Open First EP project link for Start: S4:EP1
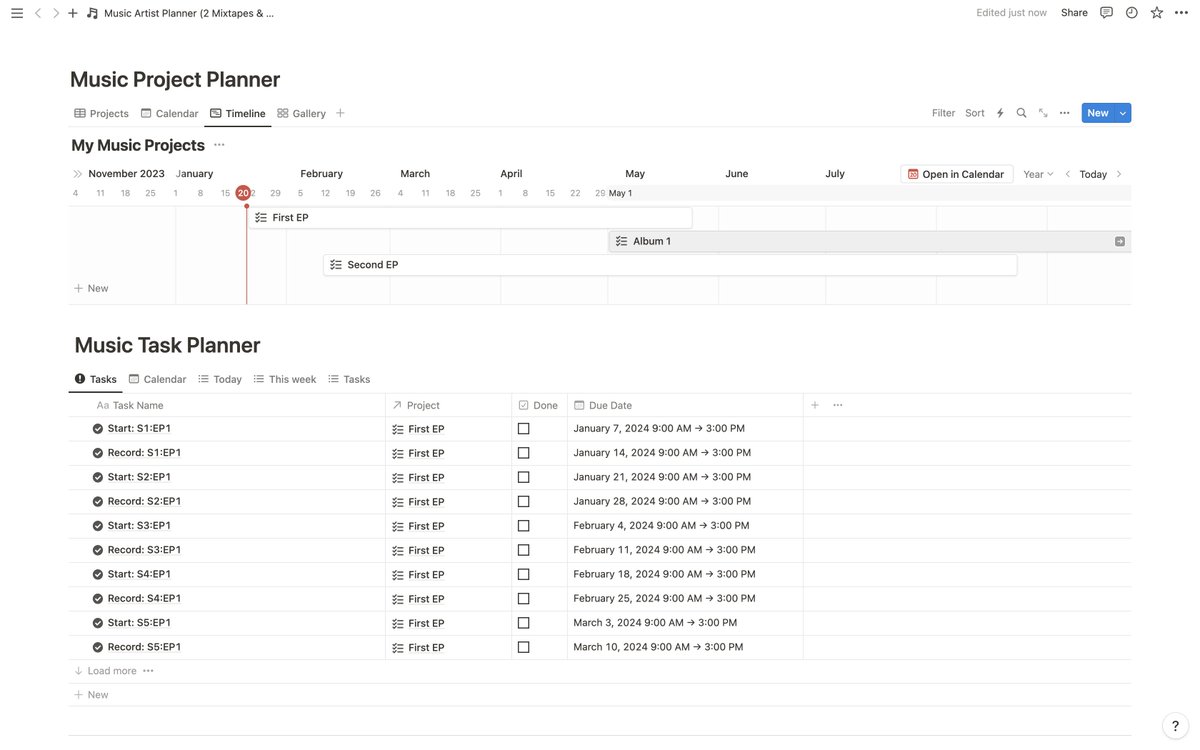This screenshot has height=750, width=1200. [x=418, y=575]
